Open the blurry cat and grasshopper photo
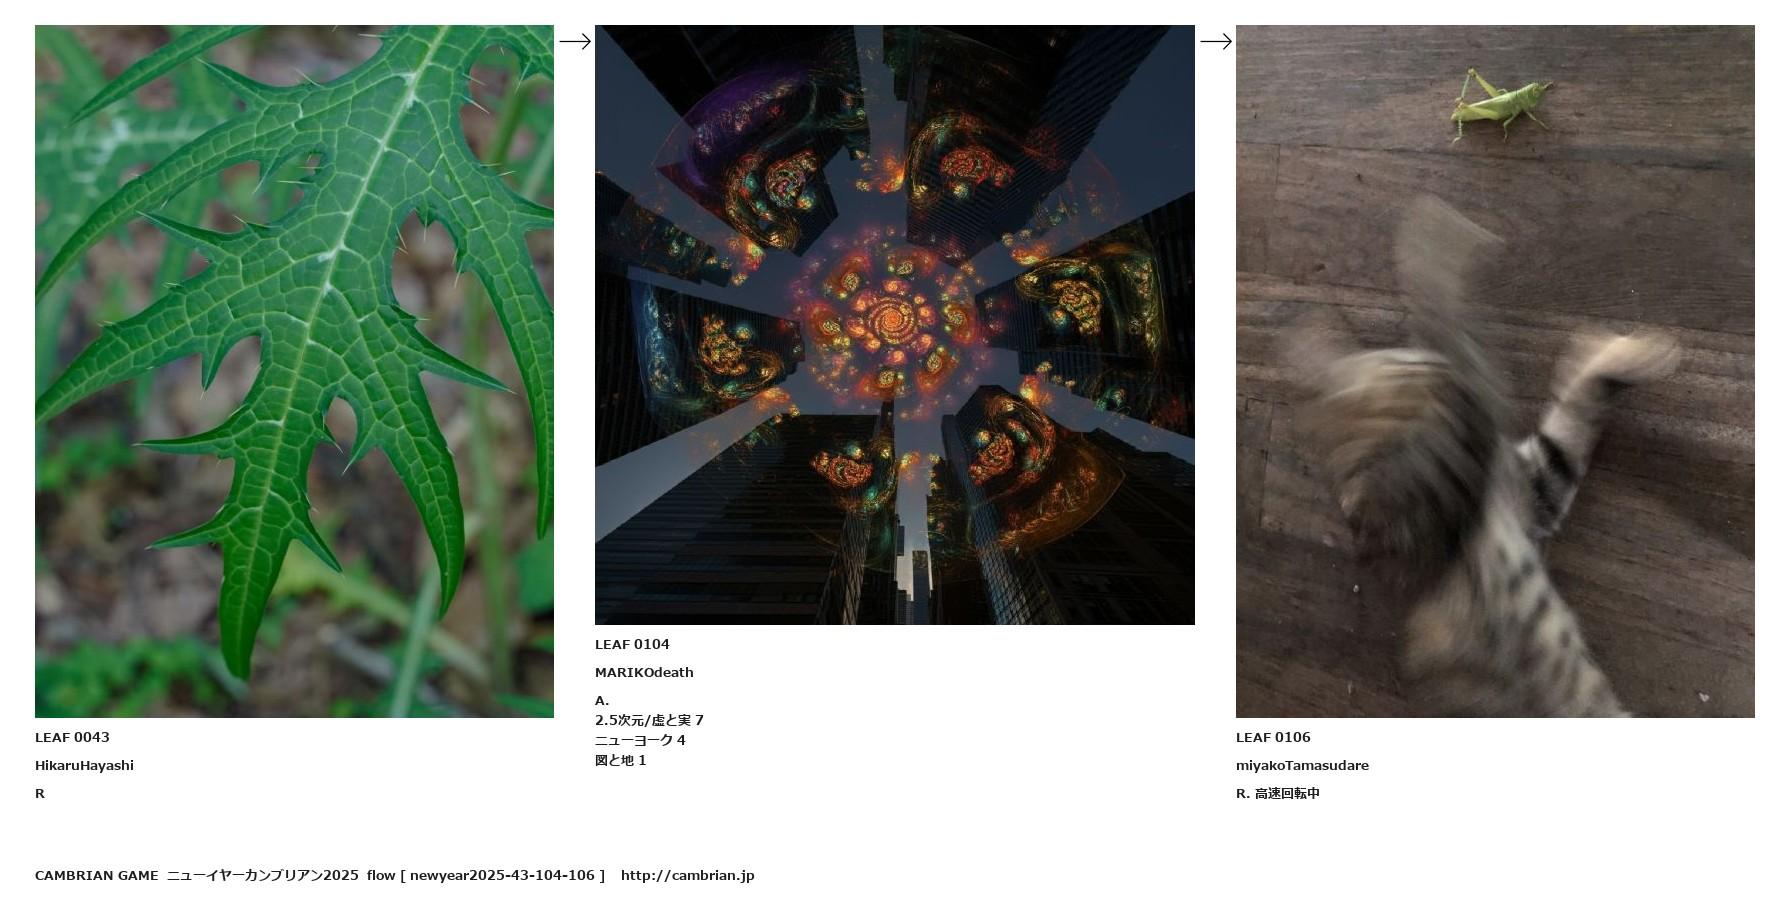 [1495, 371]
